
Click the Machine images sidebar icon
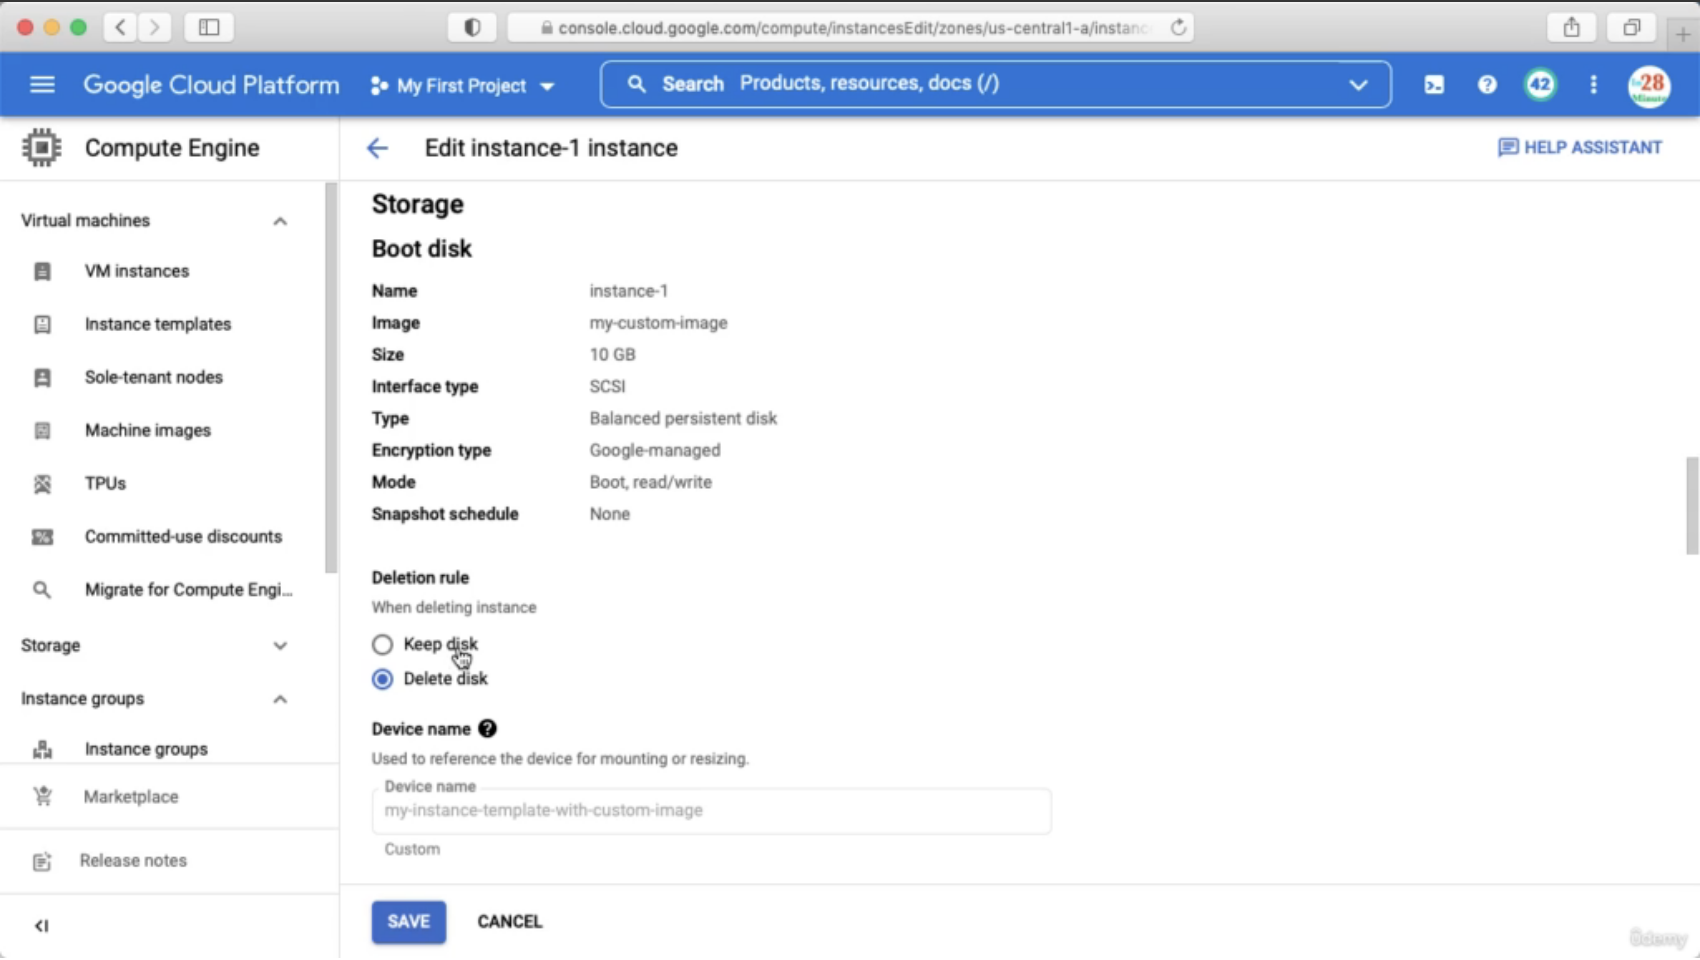[x=42, y=430]
